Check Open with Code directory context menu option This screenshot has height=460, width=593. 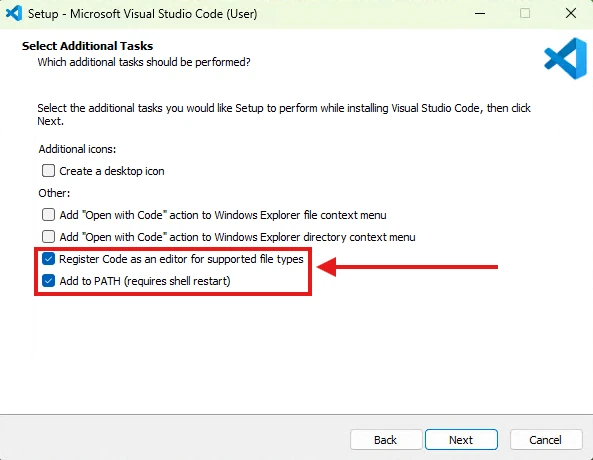(x=48, y=237)
